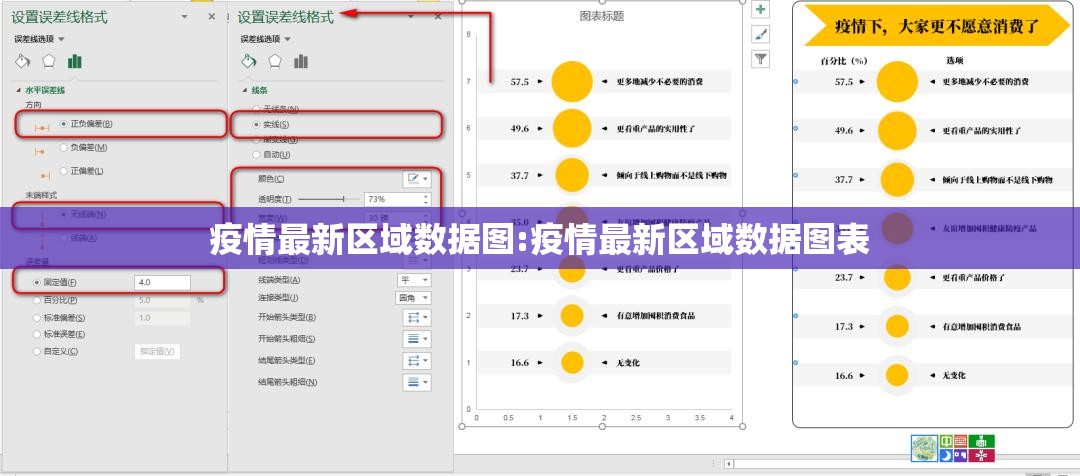
Task: Open the 颜色 line color dropdown
Action: tap(416, 179)
